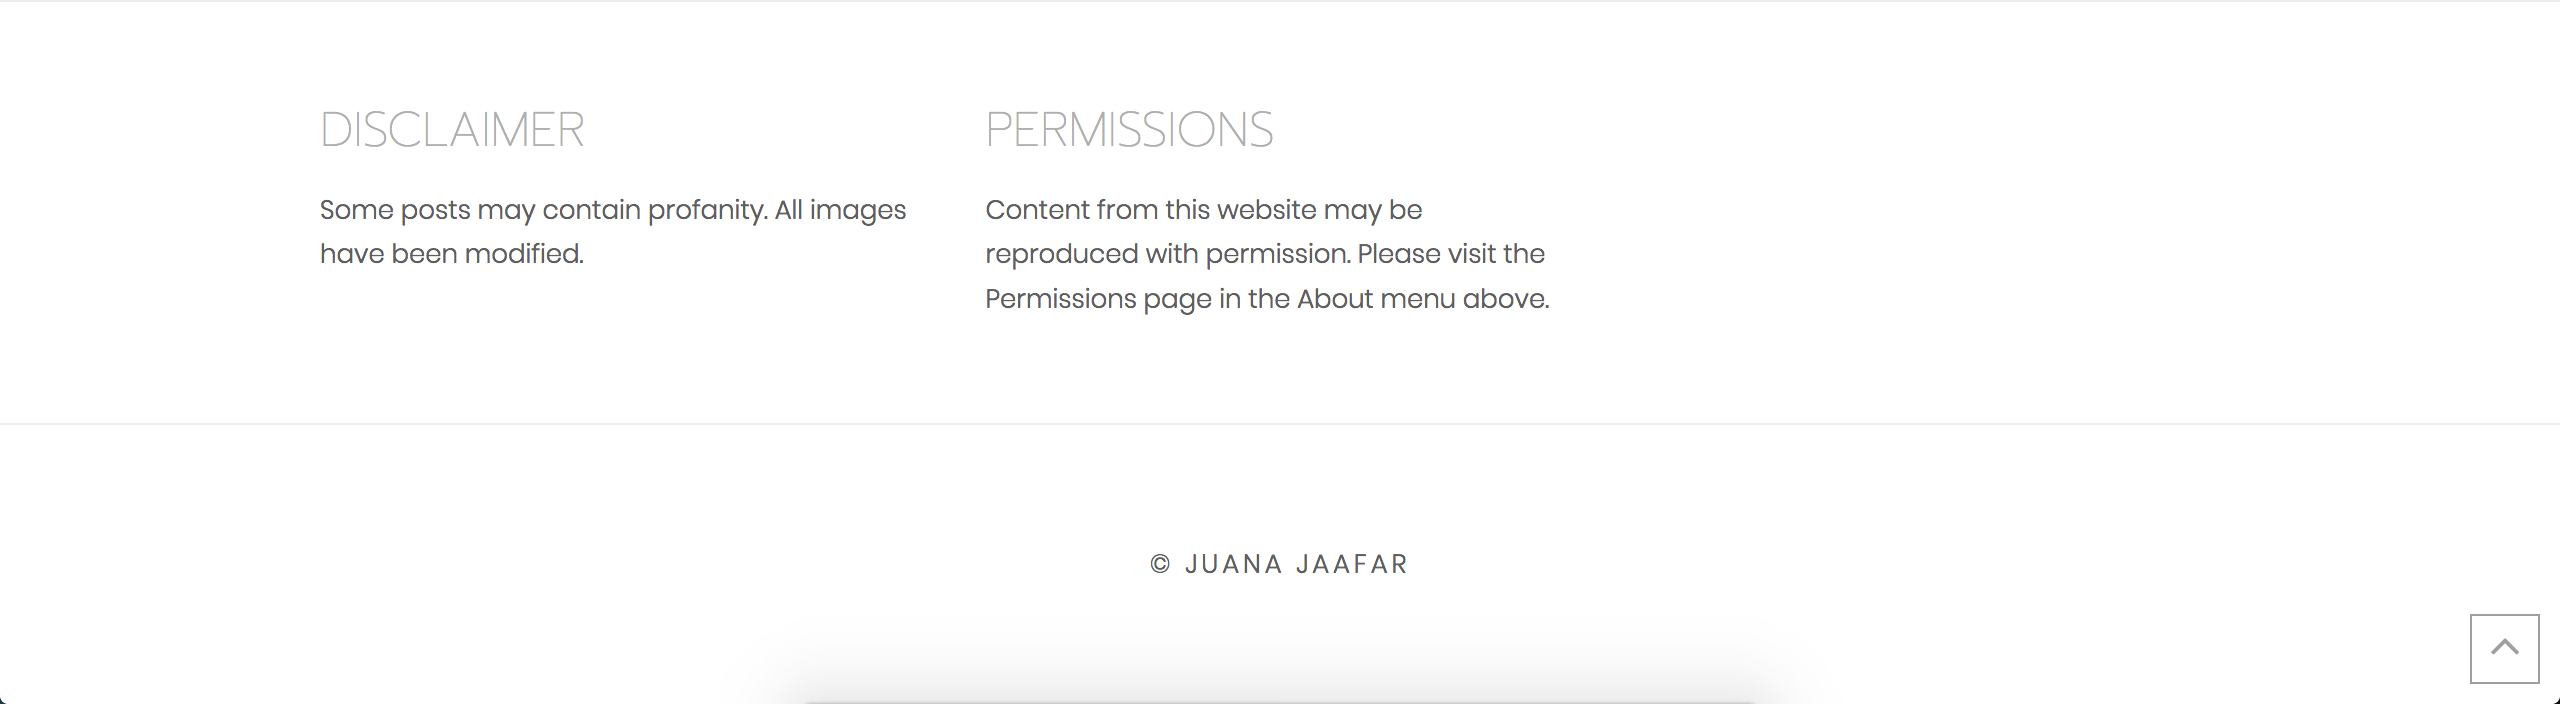Screen dimensions: 2560x704
Task: Click 'Permissions page in the About menu above.'
Action: pyautogui.click(x=1267, y=299)
